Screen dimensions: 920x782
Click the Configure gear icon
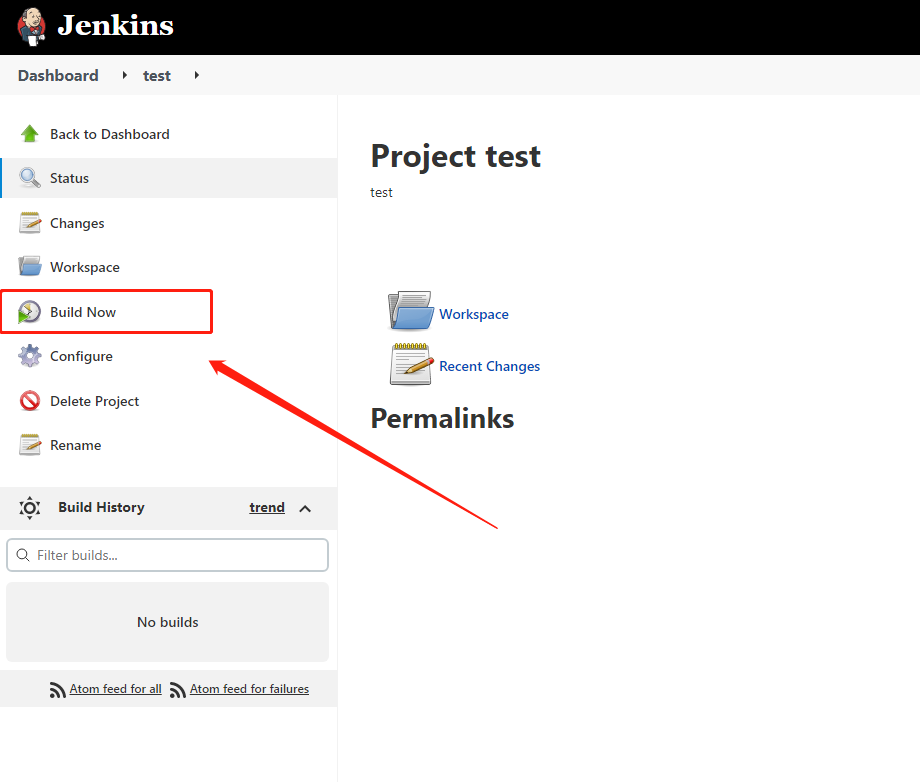coord(30,356)
